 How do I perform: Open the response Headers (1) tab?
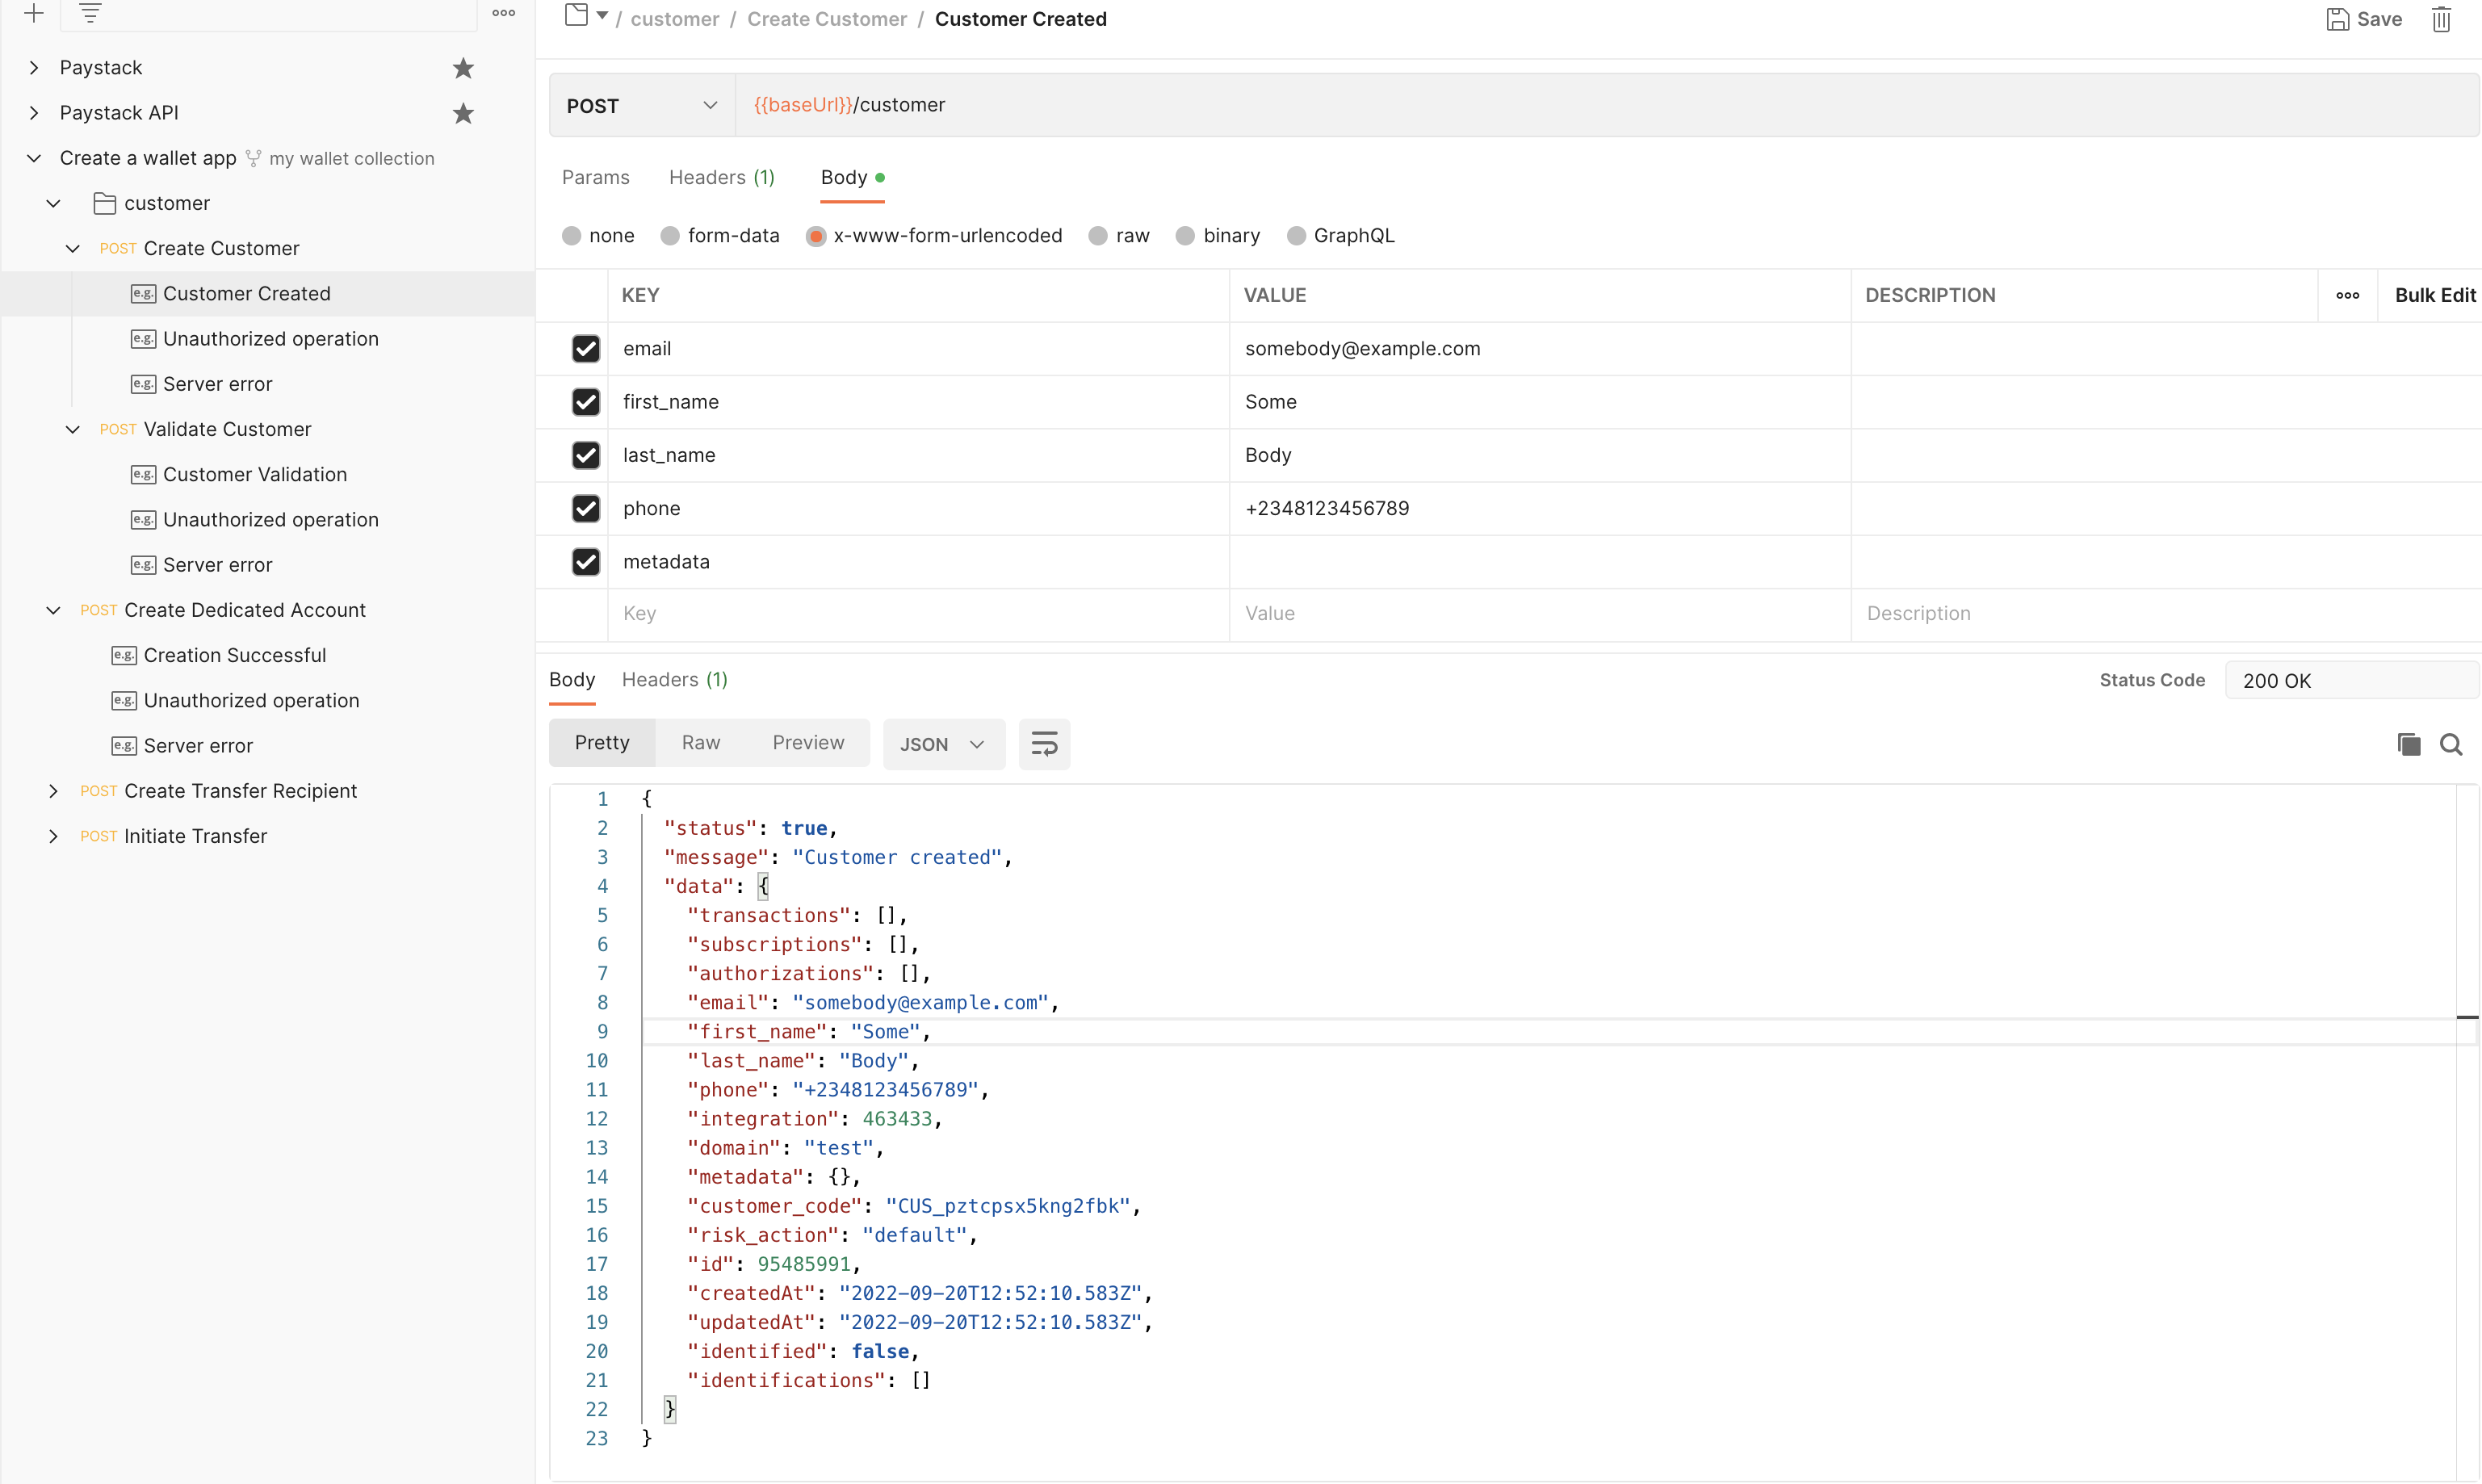(x=675, y=680)
